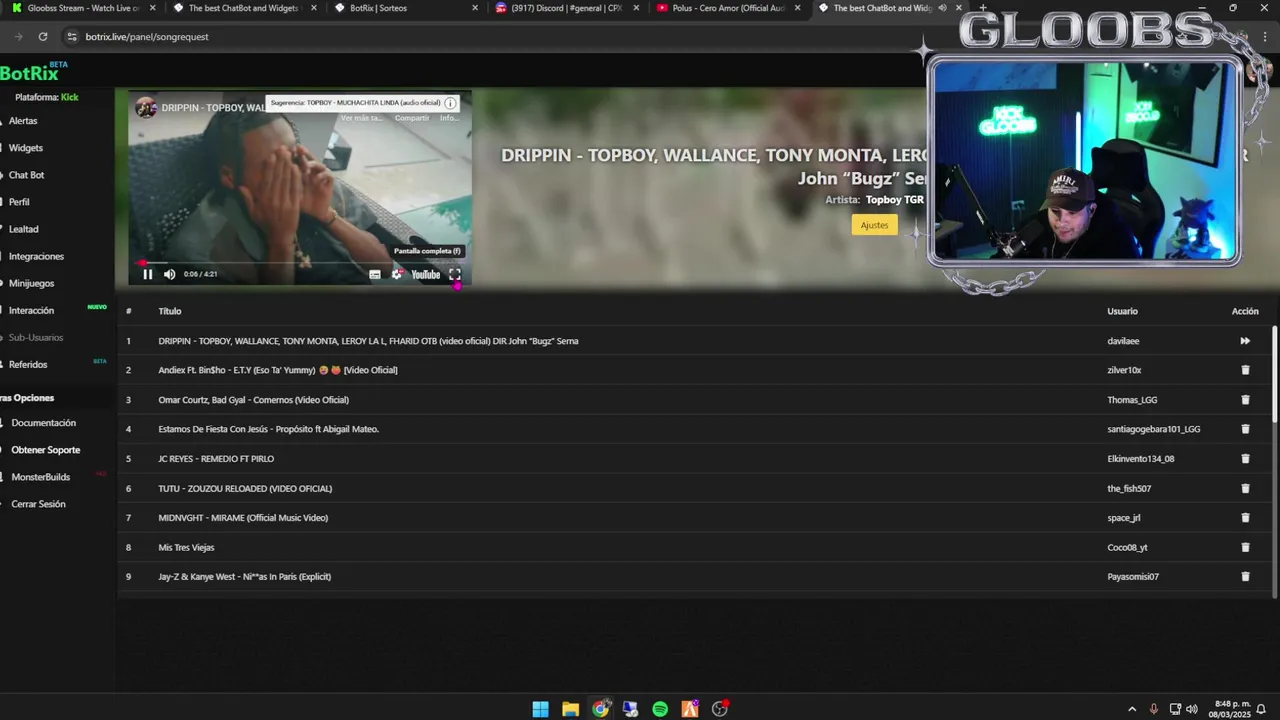Go forward with the browser forward arrow

click(18, 36)
